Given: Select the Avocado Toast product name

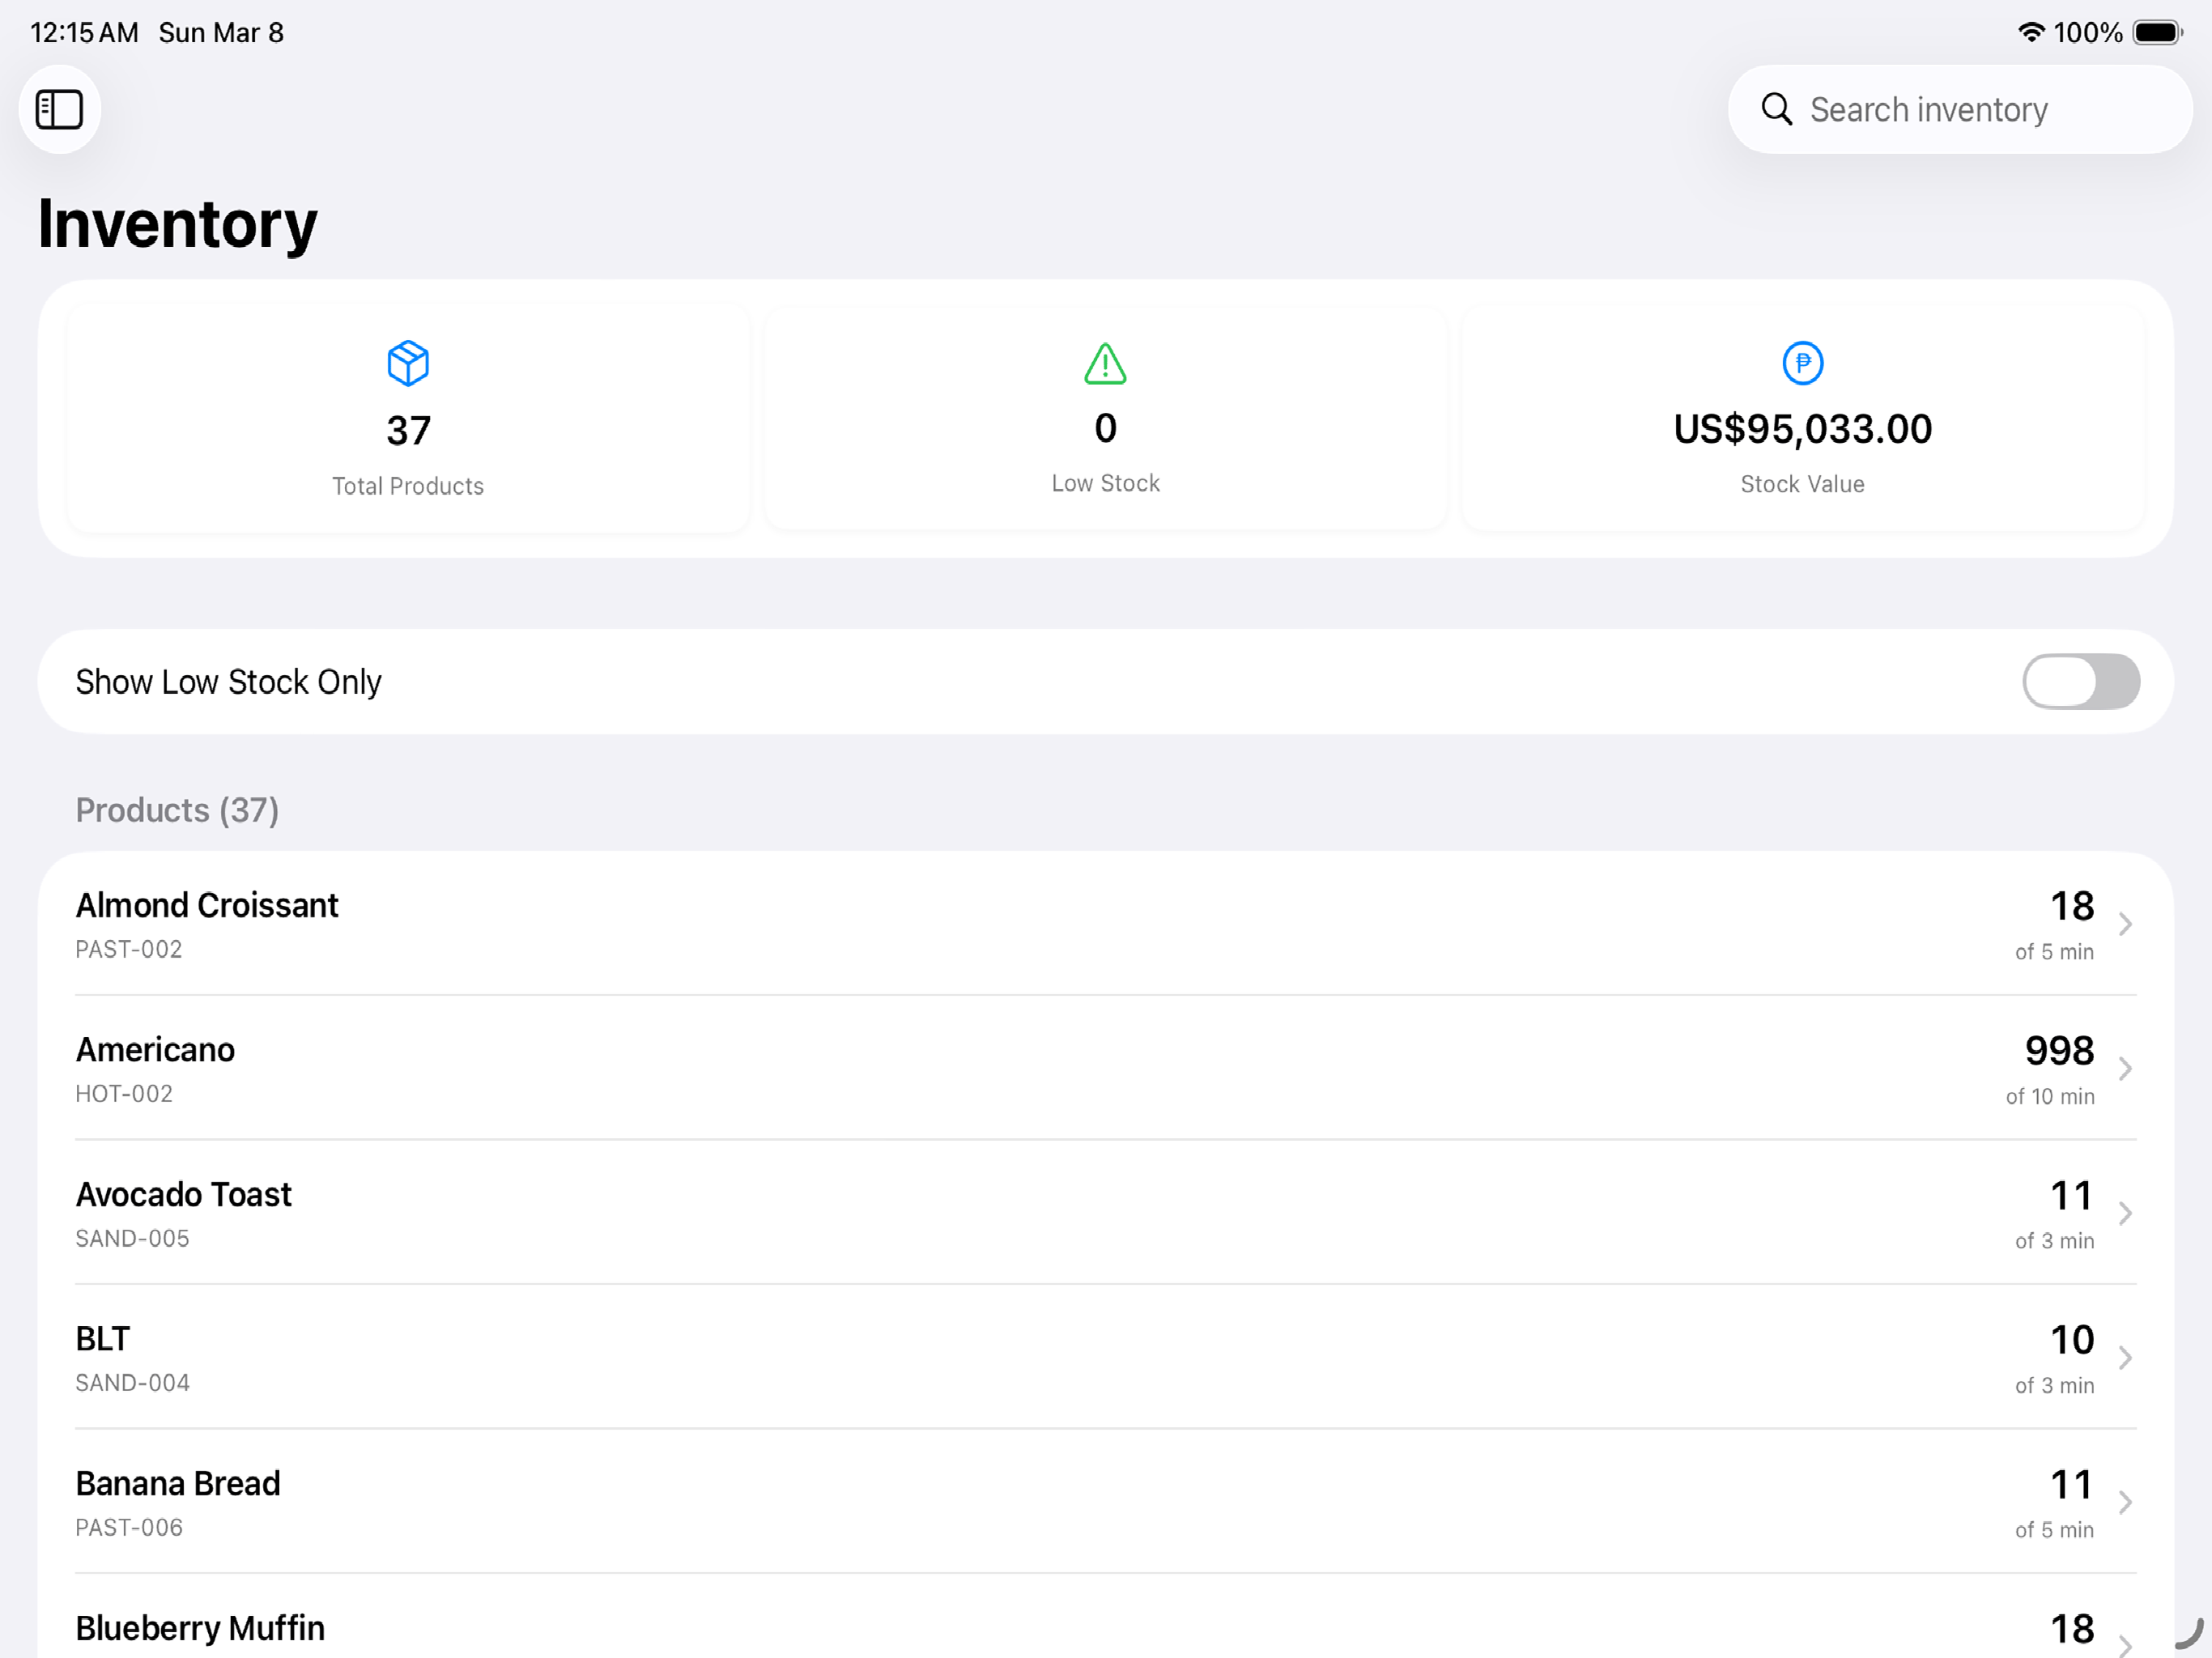Looking at the screenshot, I should click(x=184, y=1194).
